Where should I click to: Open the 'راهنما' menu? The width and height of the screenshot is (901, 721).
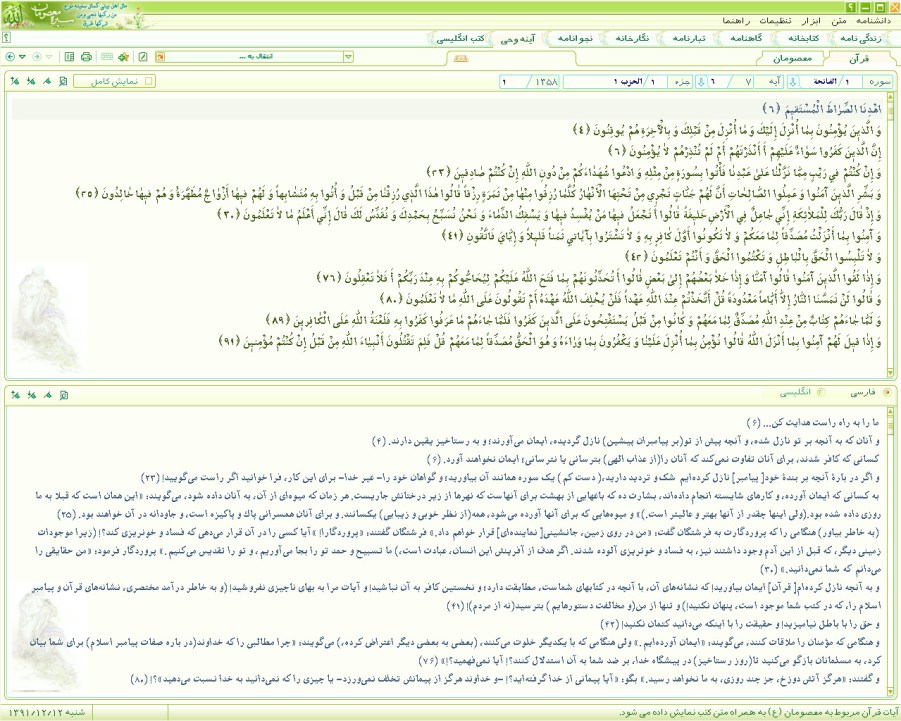pos(736,21)
